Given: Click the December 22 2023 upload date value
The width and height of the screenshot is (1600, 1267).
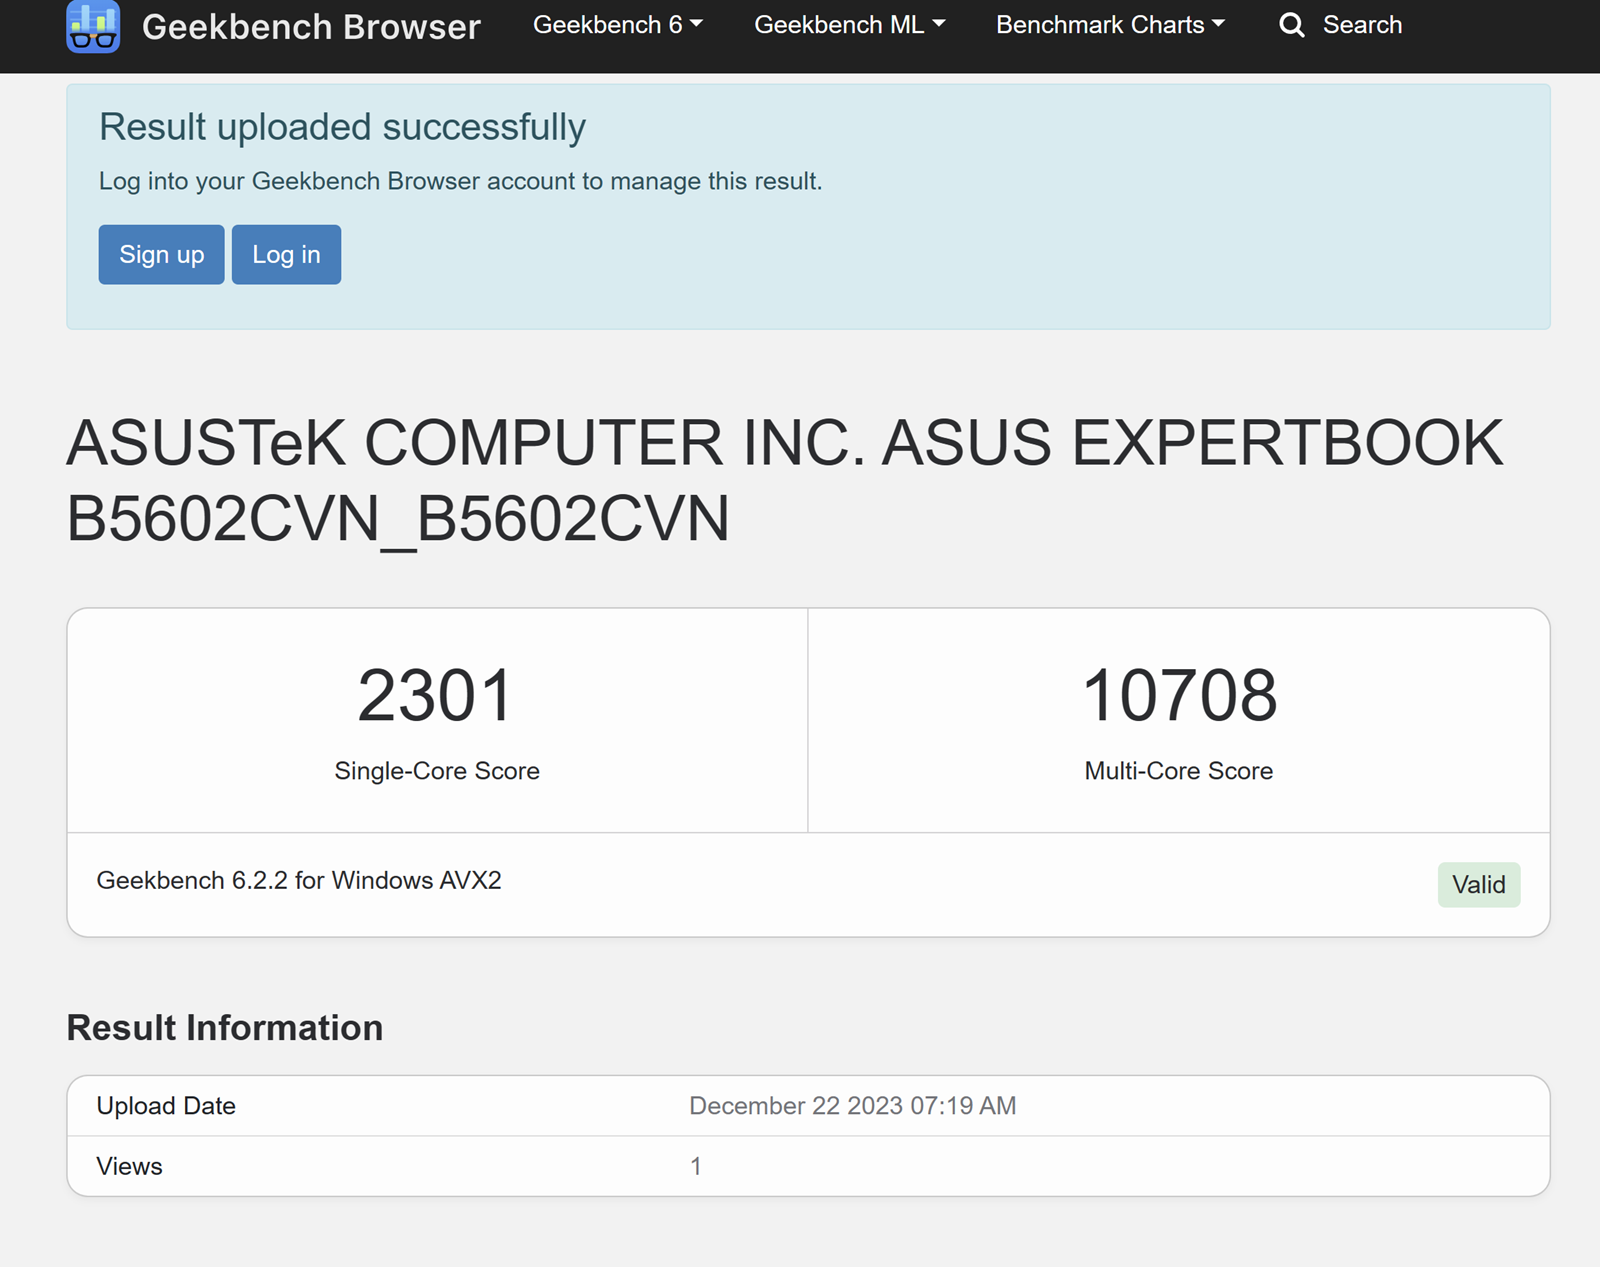Looking at the screenshot, I should 852,1106.
